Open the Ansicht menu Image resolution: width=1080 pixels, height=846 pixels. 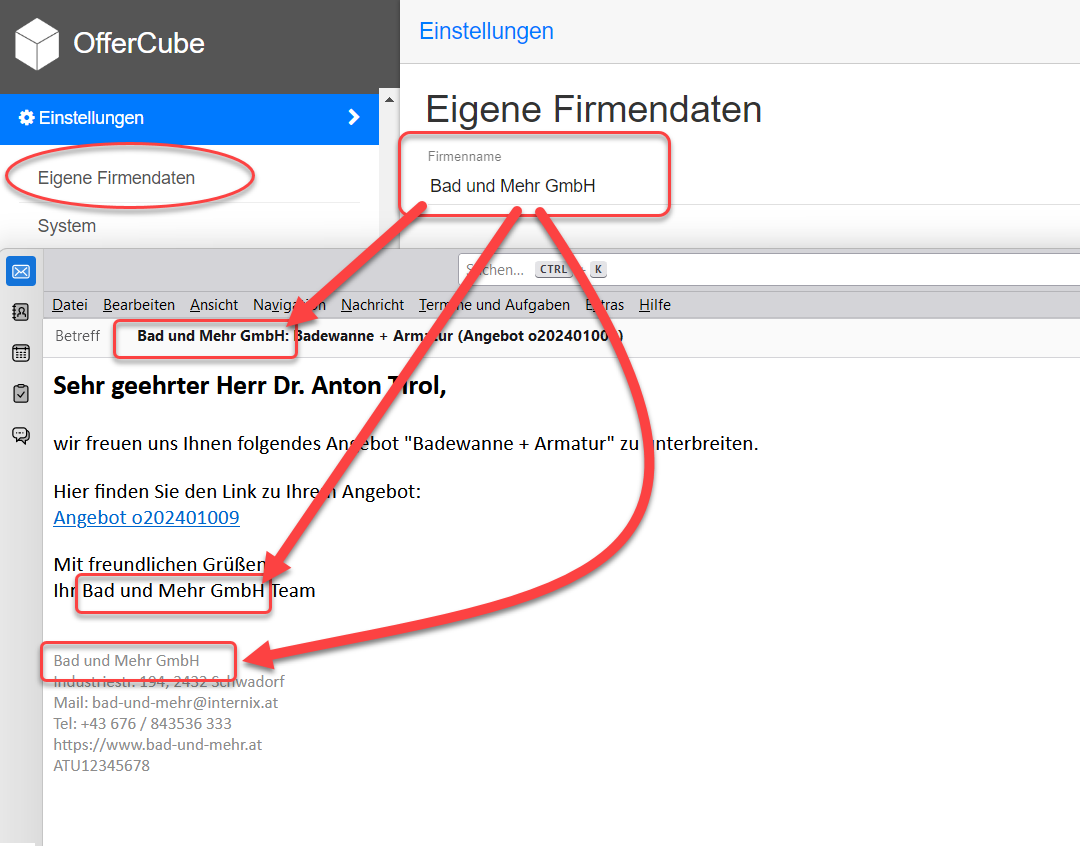click(214, 305)
